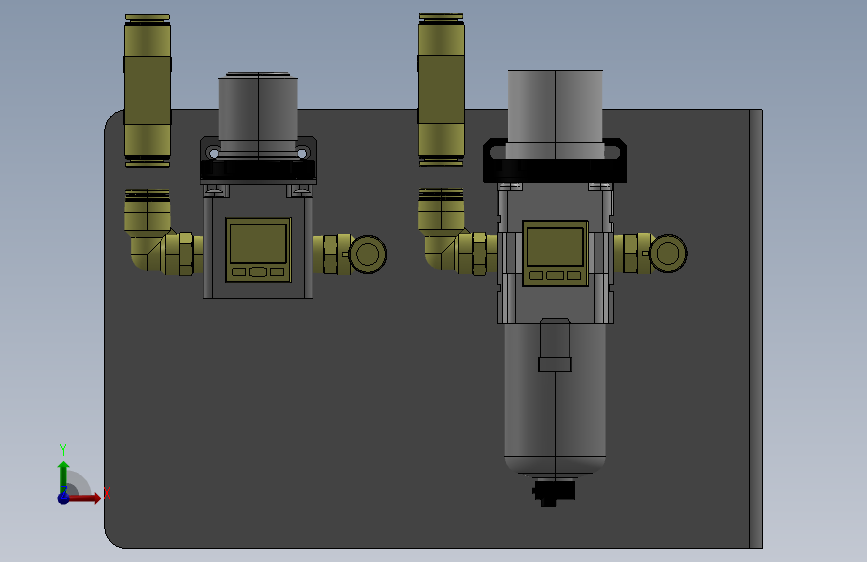Click the blue Z axis ball on triad
The width and height of the screenshot is (867, 562).
coord(64,498)
